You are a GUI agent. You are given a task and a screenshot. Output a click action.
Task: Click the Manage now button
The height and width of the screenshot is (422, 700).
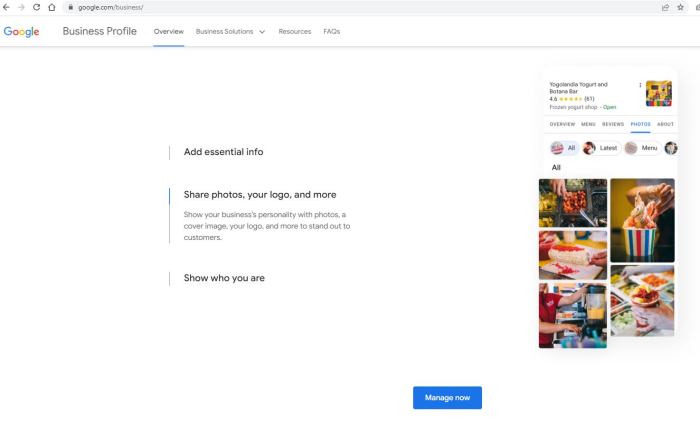coord(447,398)
